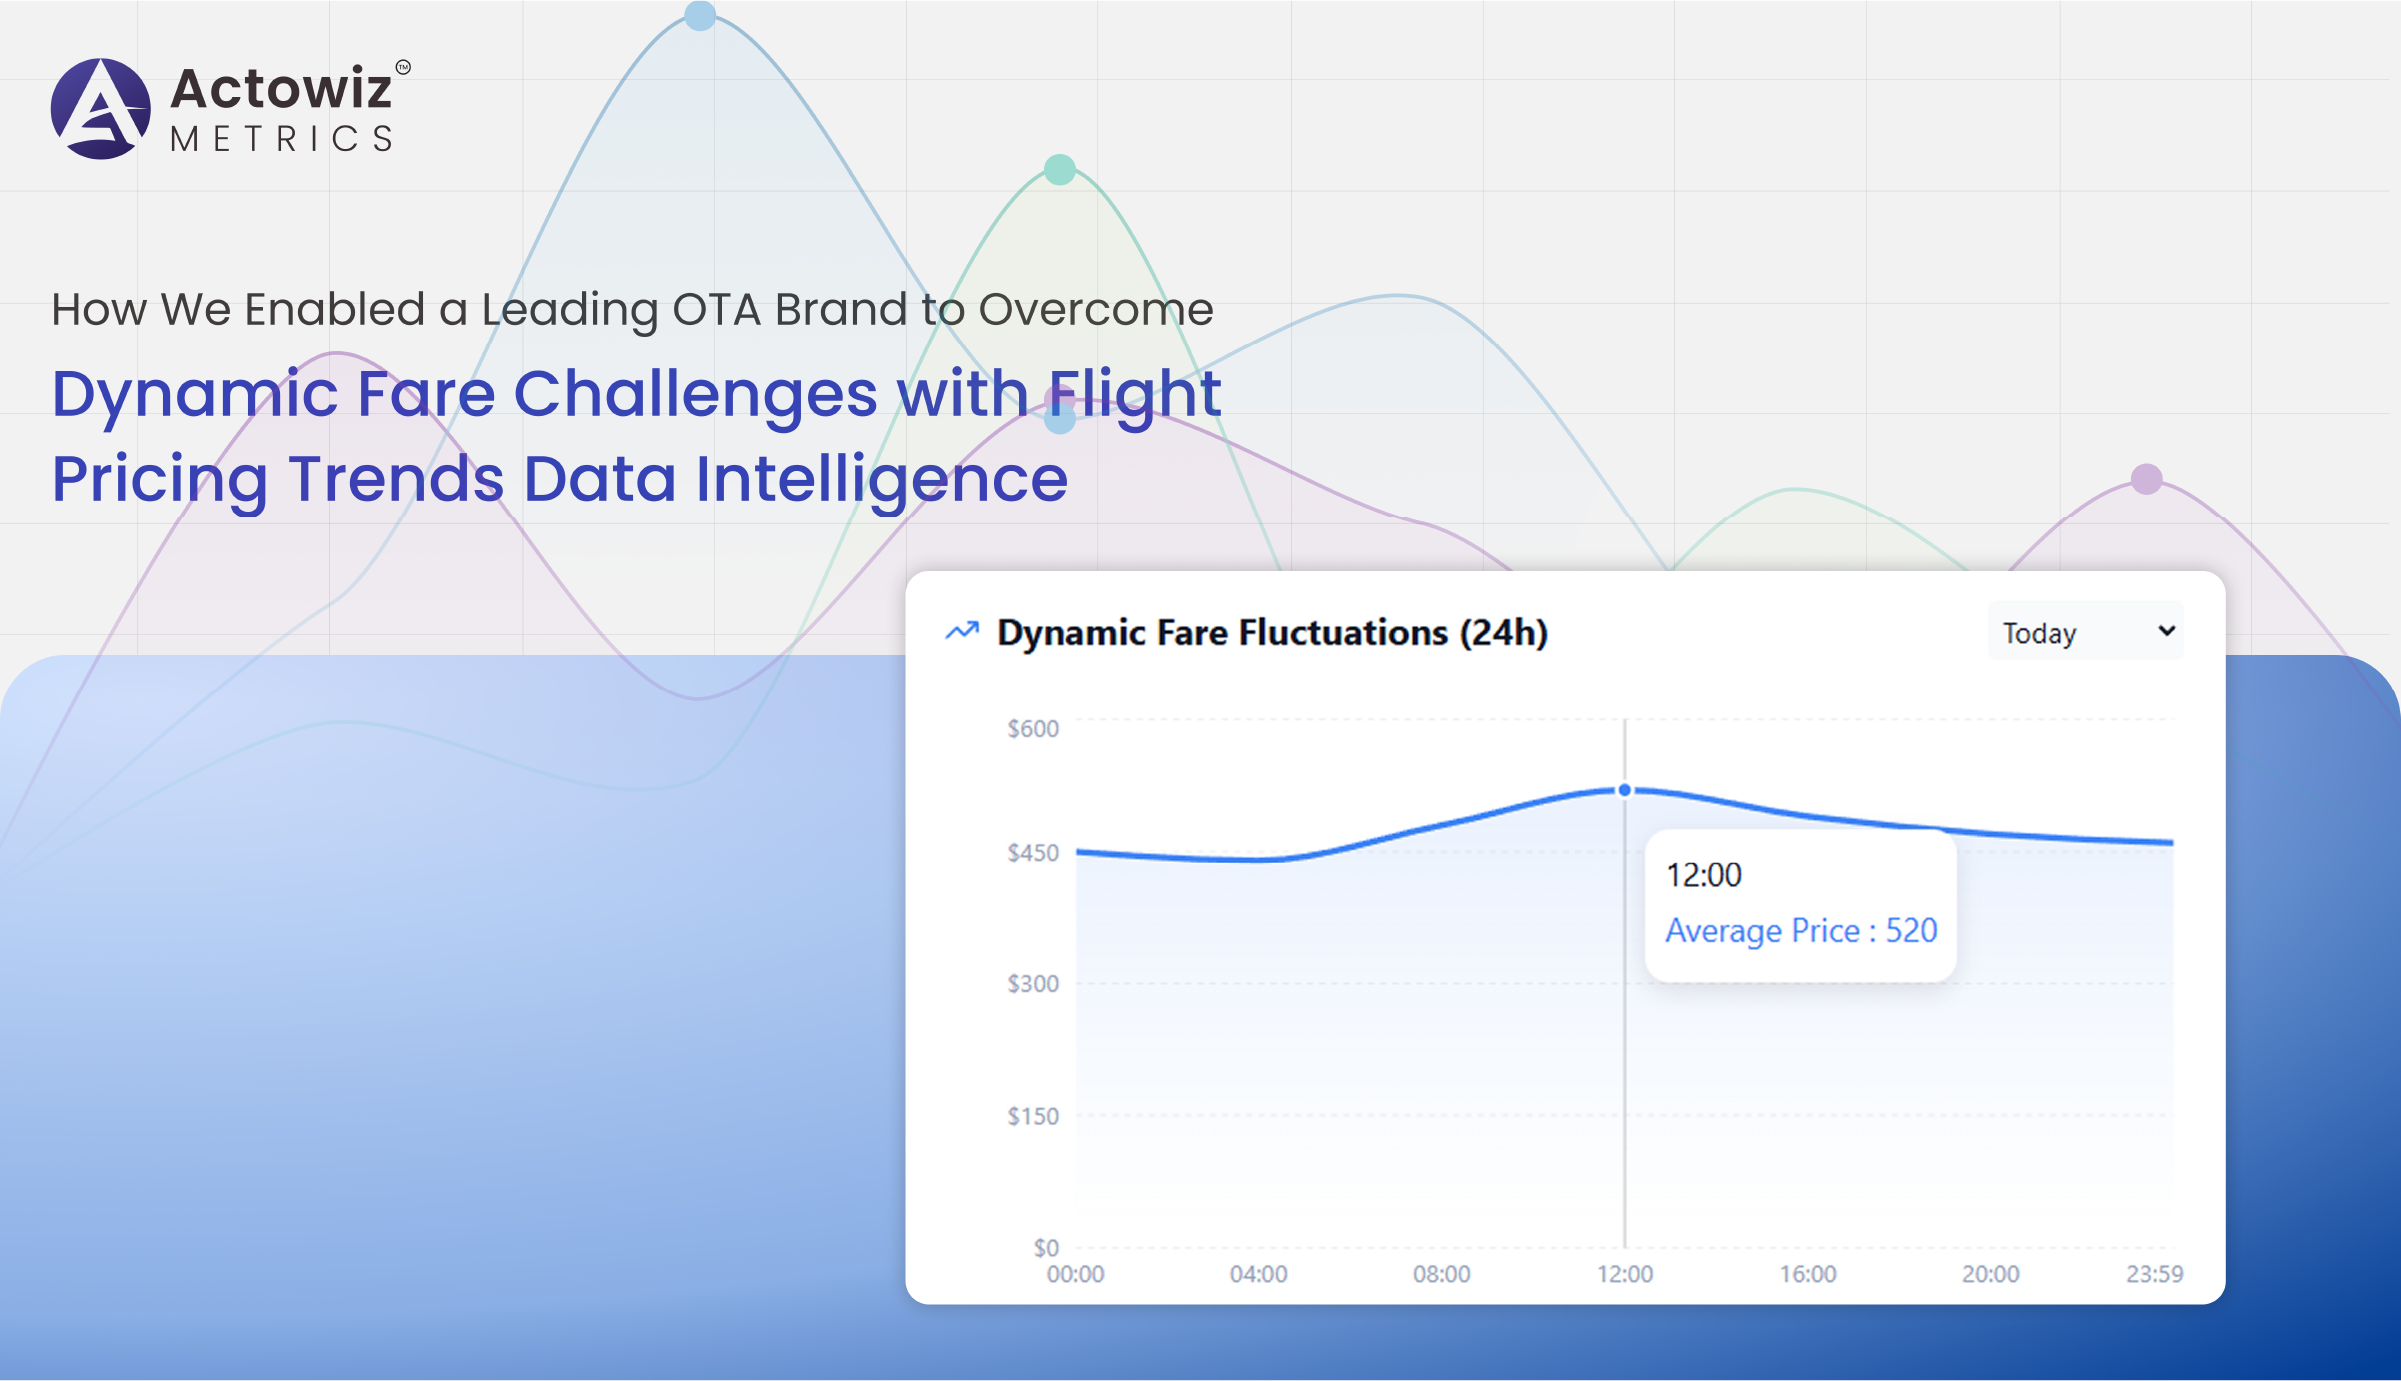Screen dimensions: 2401x1381
Task: Click the Actowiz brand name text
Action: point(281,88)
